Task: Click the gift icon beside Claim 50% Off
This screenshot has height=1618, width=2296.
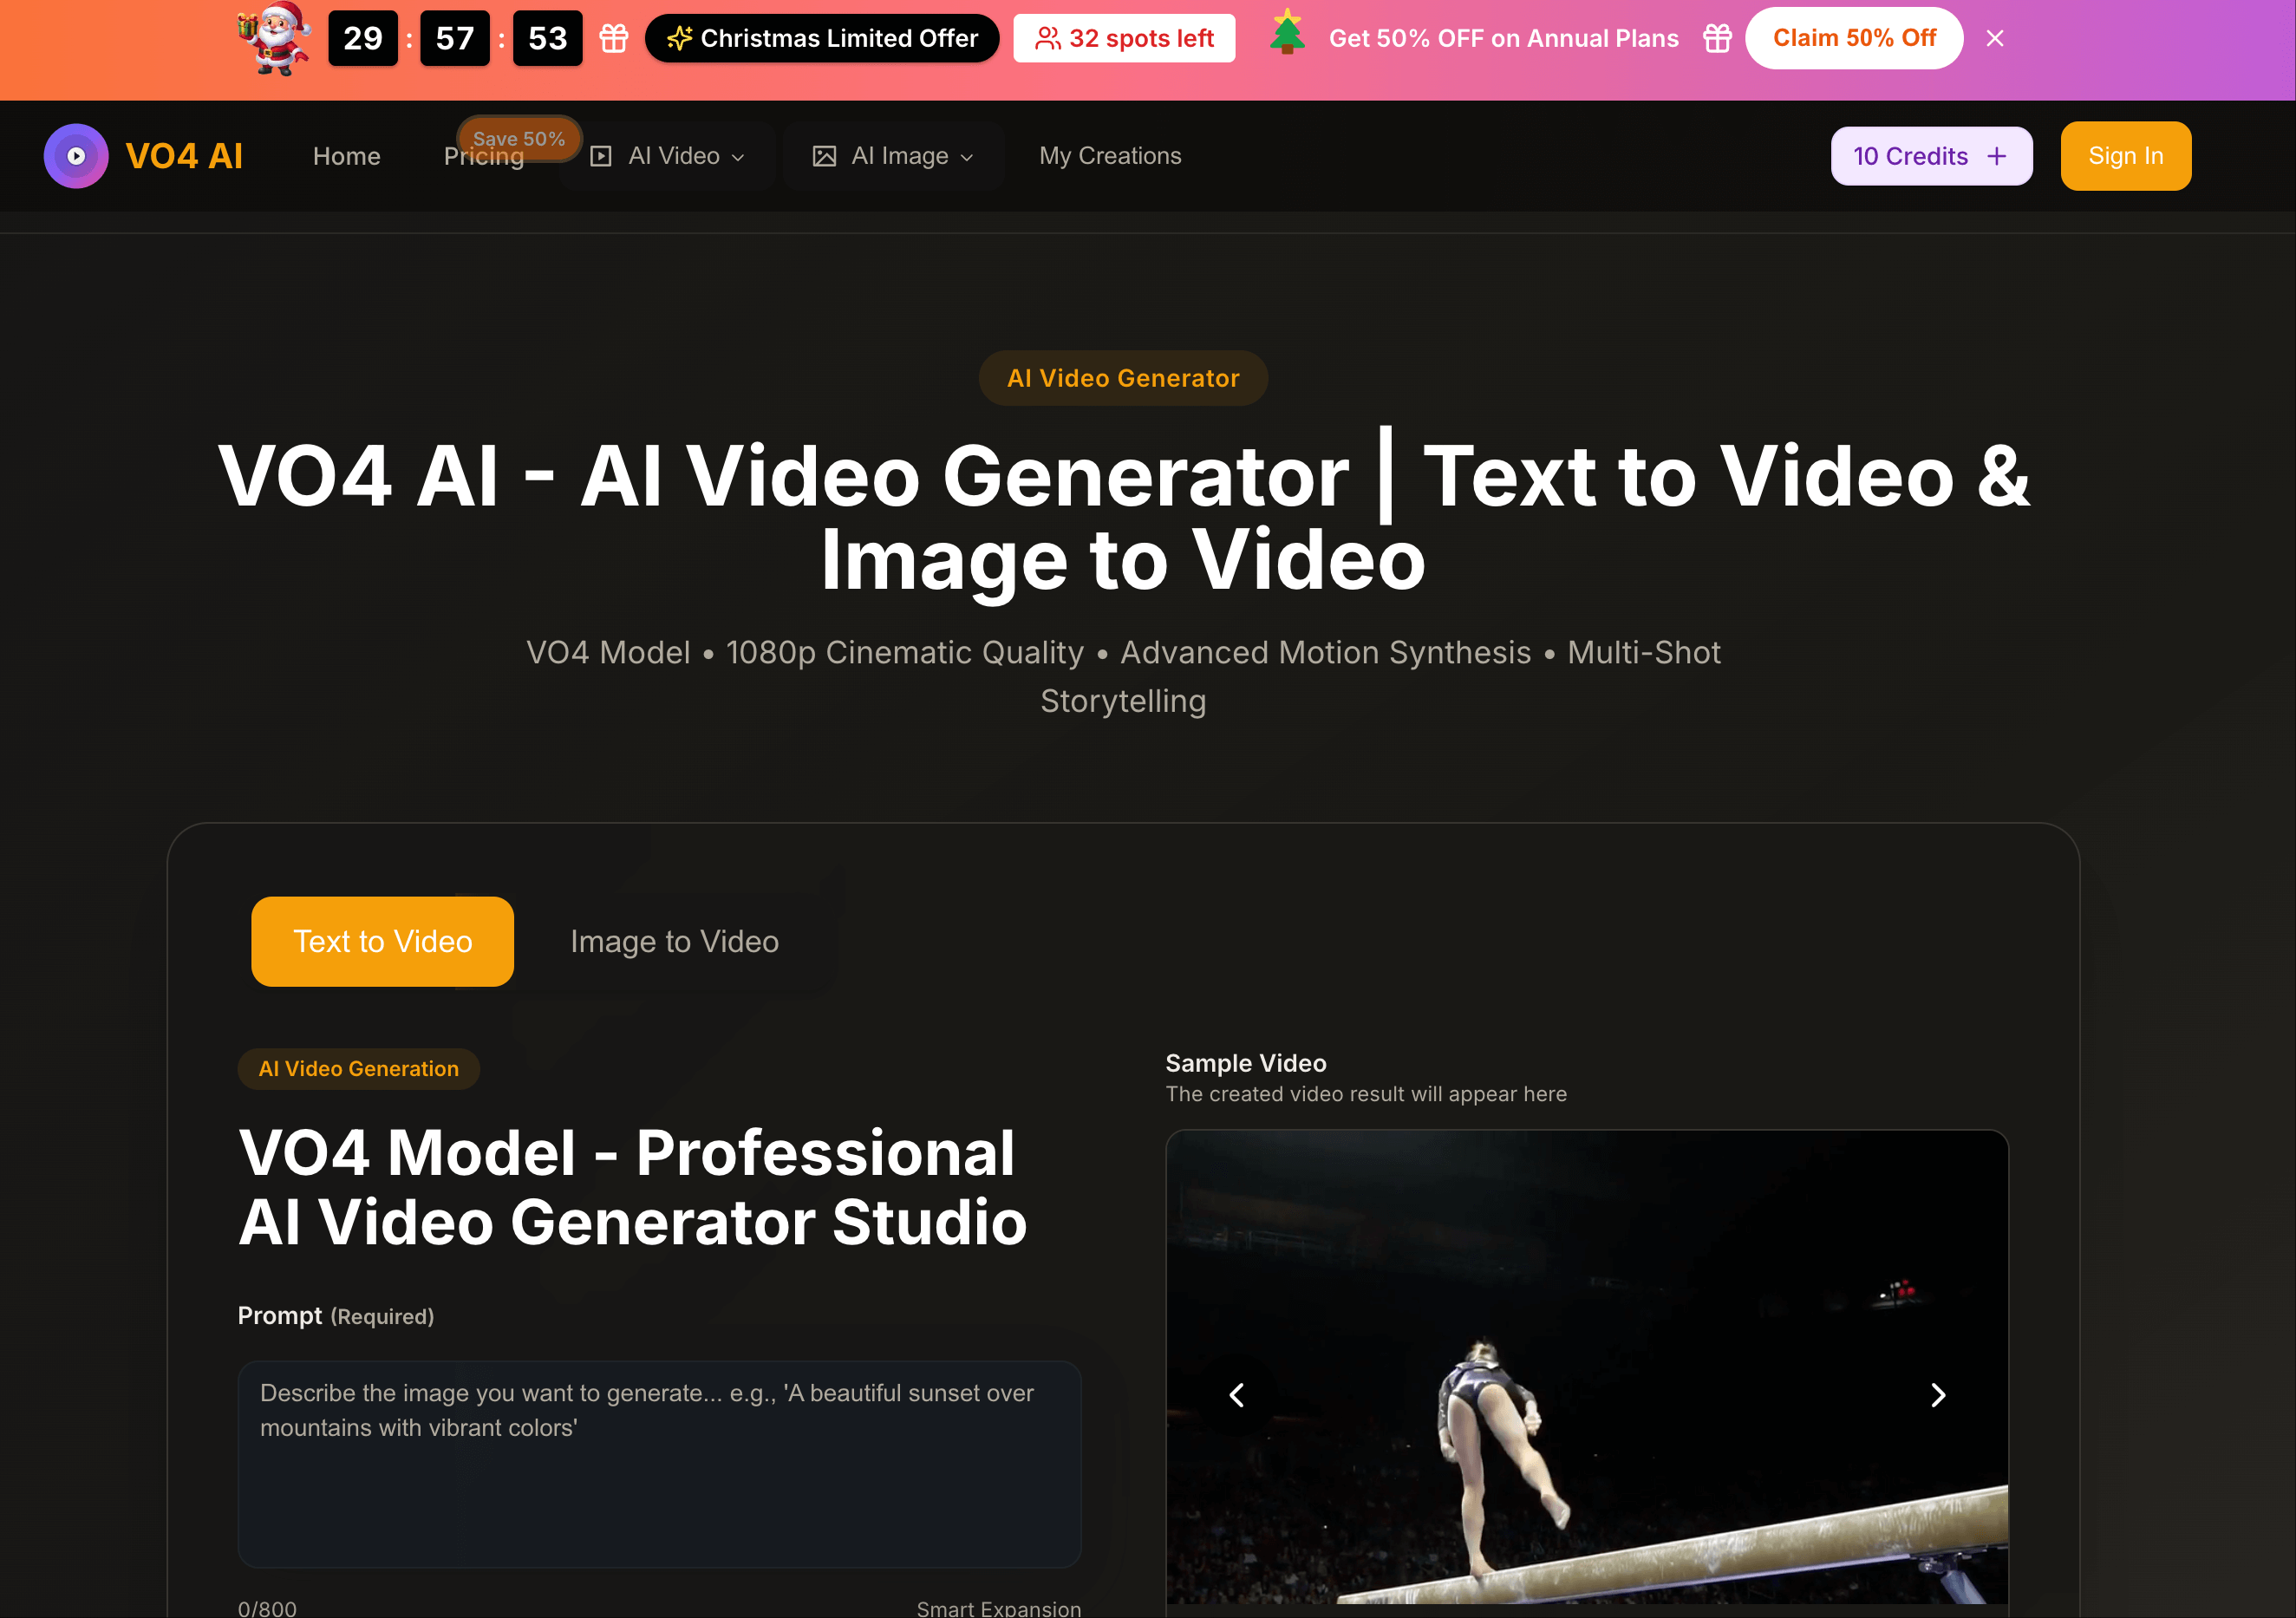Action: (1717, 38)
